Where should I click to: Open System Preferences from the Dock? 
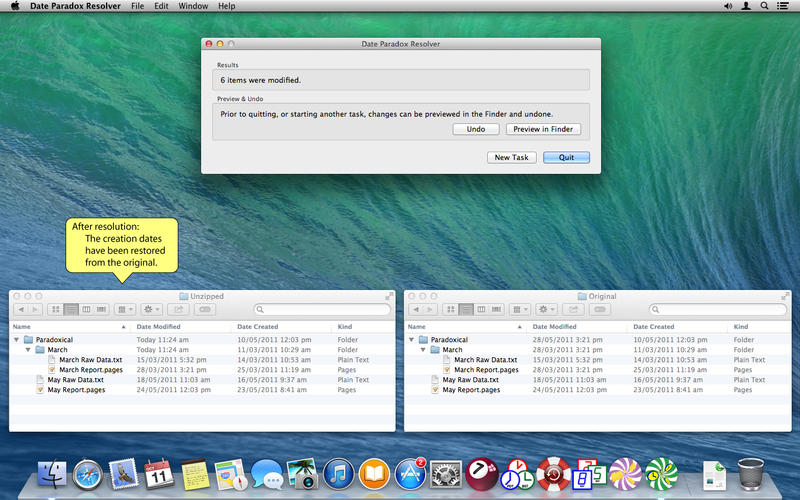(446, 474)
